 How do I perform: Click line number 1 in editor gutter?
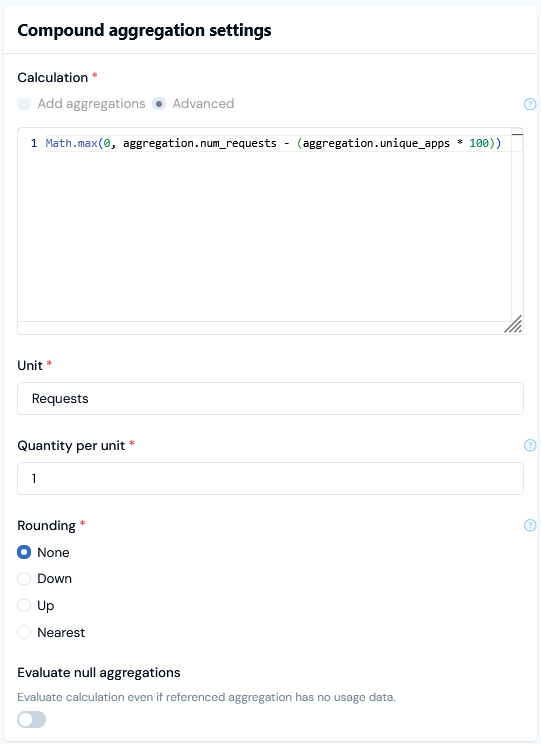34,143
